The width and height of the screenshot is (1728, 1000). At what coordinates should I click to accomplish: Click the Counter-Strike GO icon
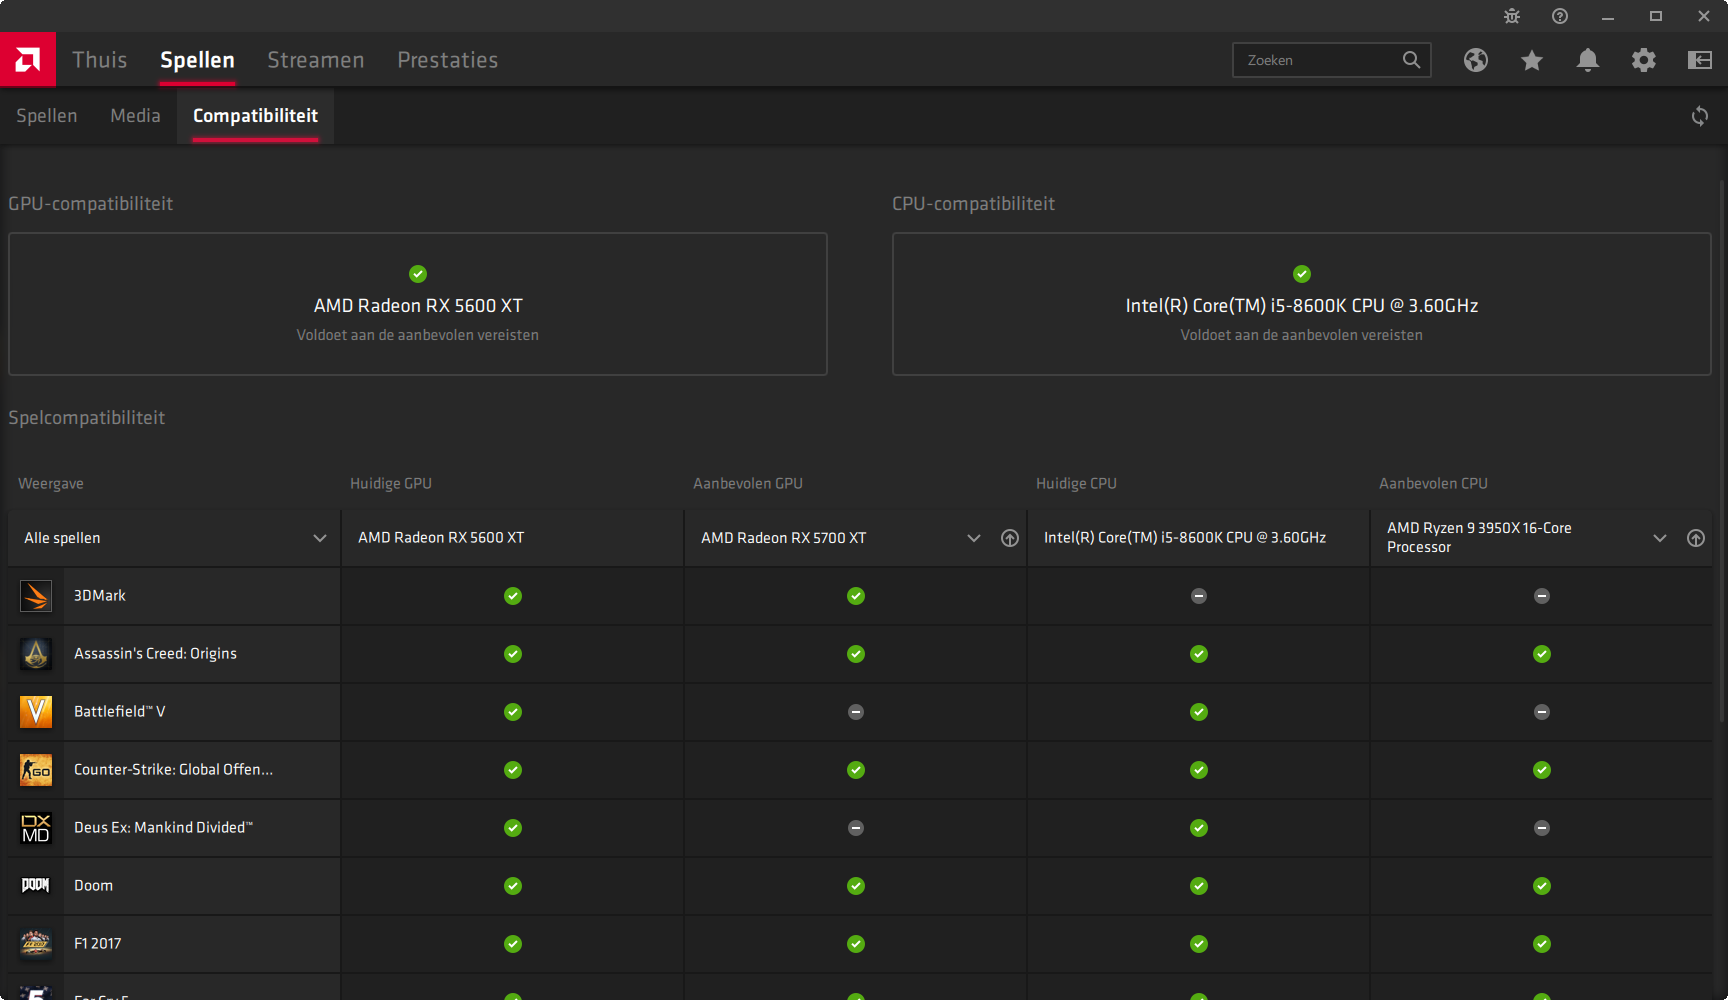36,770
